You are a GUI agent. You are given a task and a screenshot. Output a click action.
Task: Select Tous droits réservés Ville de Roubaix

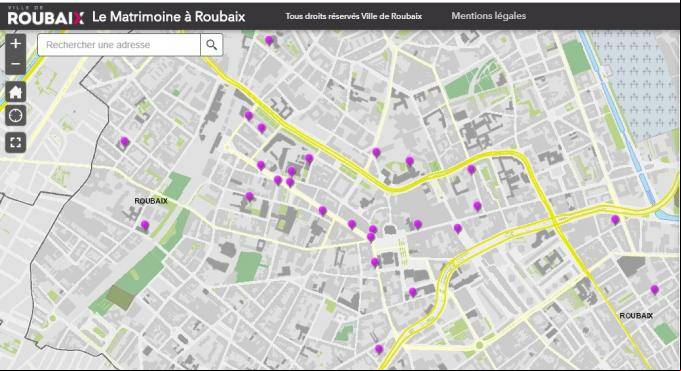[x=354, y=16]
